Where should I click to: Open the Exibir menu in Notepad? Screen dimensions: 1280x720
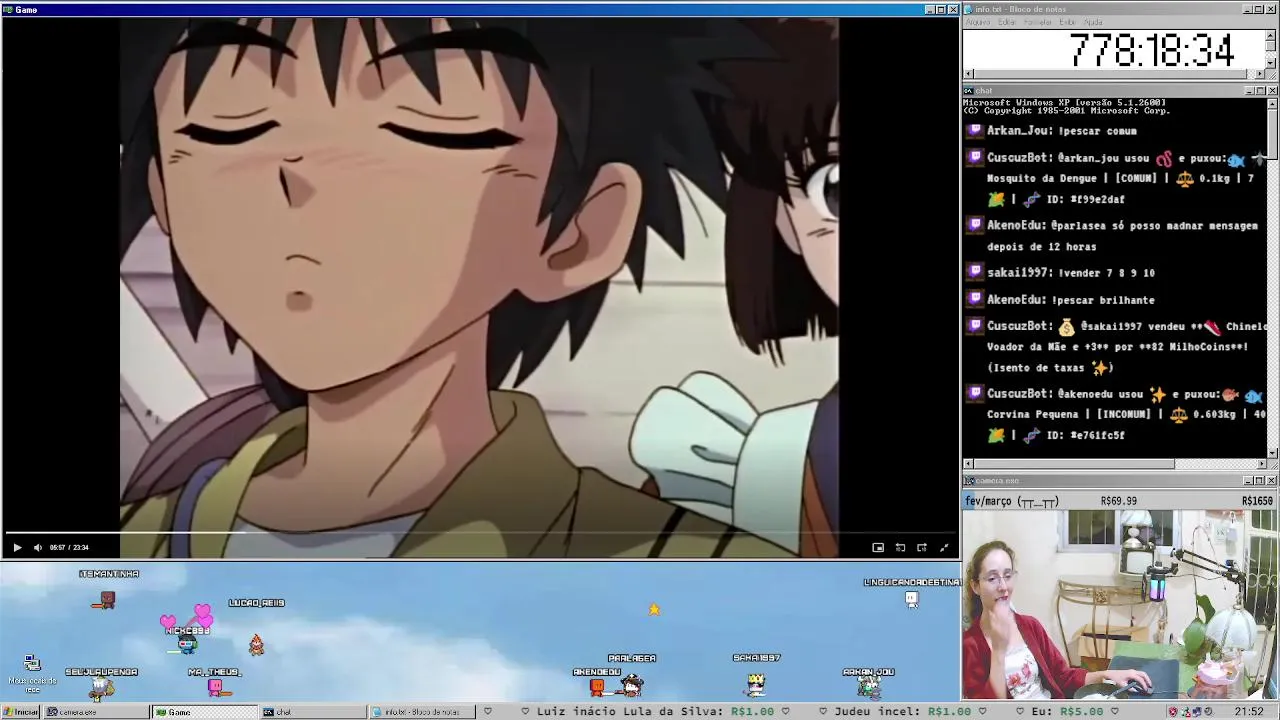pyautogui.click(x=1067, y=22)
